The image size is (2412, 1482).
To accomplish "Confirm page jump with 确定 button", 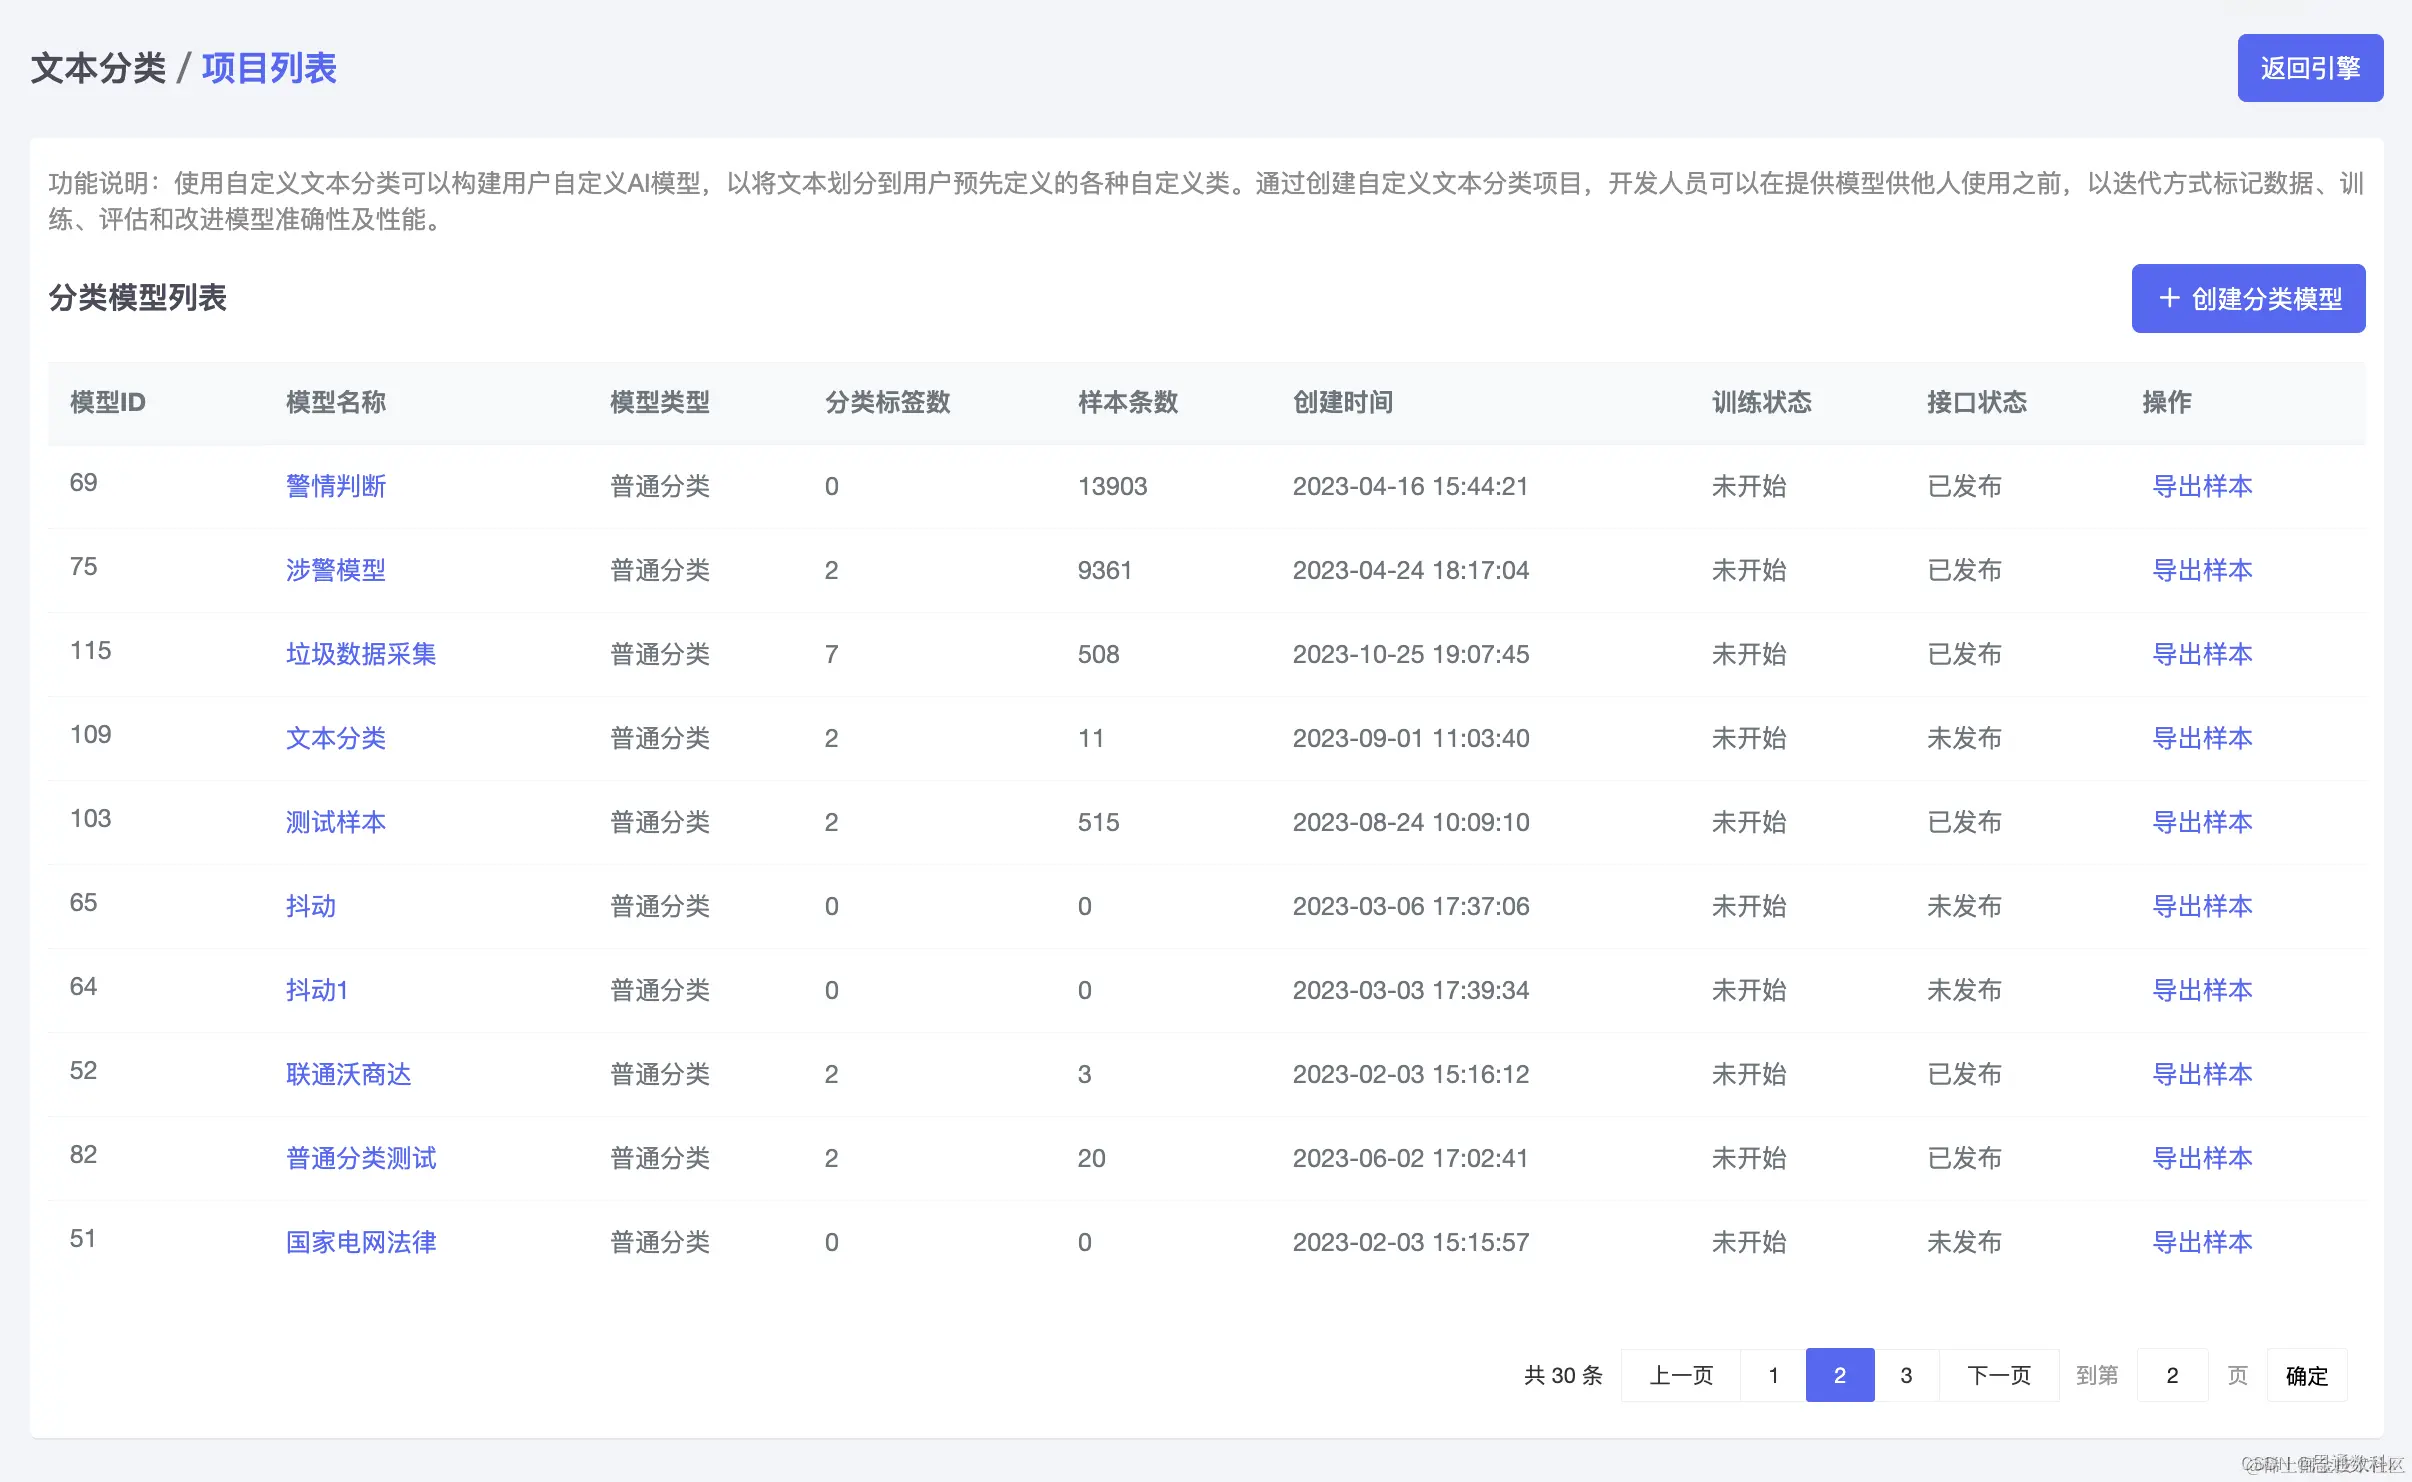I will pyautogui.click(x=2306, y=1375).
